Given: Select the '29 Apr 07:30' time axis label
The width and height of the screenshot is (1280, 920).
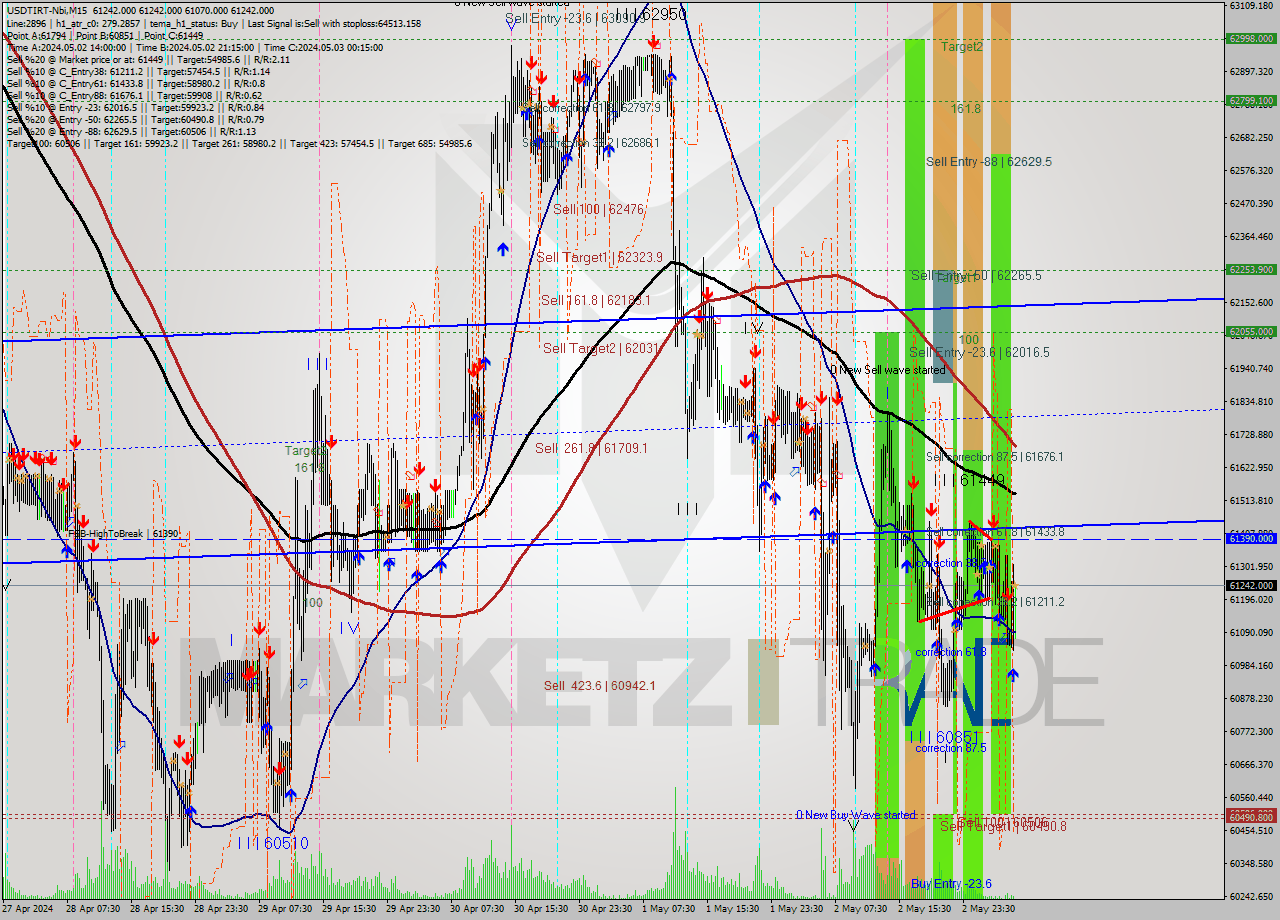Looking at the screenshot, I should [x=286, y=909].
